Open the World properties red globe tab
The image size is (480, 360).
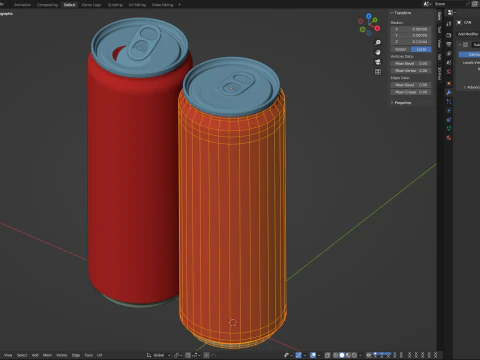(x=449, y=72)
